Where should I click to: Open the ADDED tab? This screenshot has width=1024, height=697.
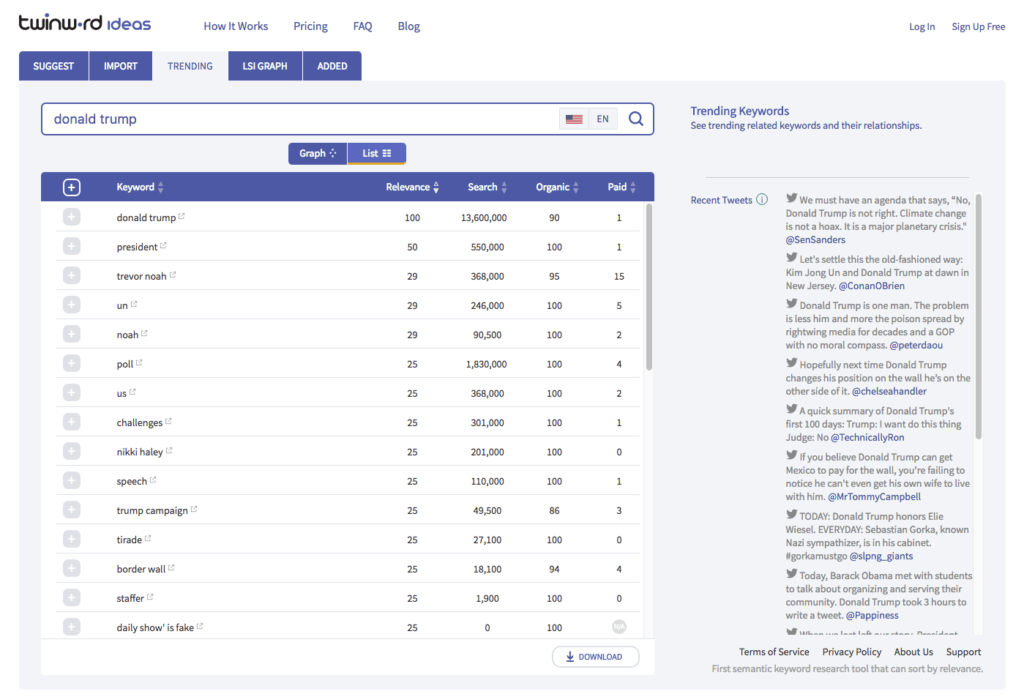tap(332, 66)
